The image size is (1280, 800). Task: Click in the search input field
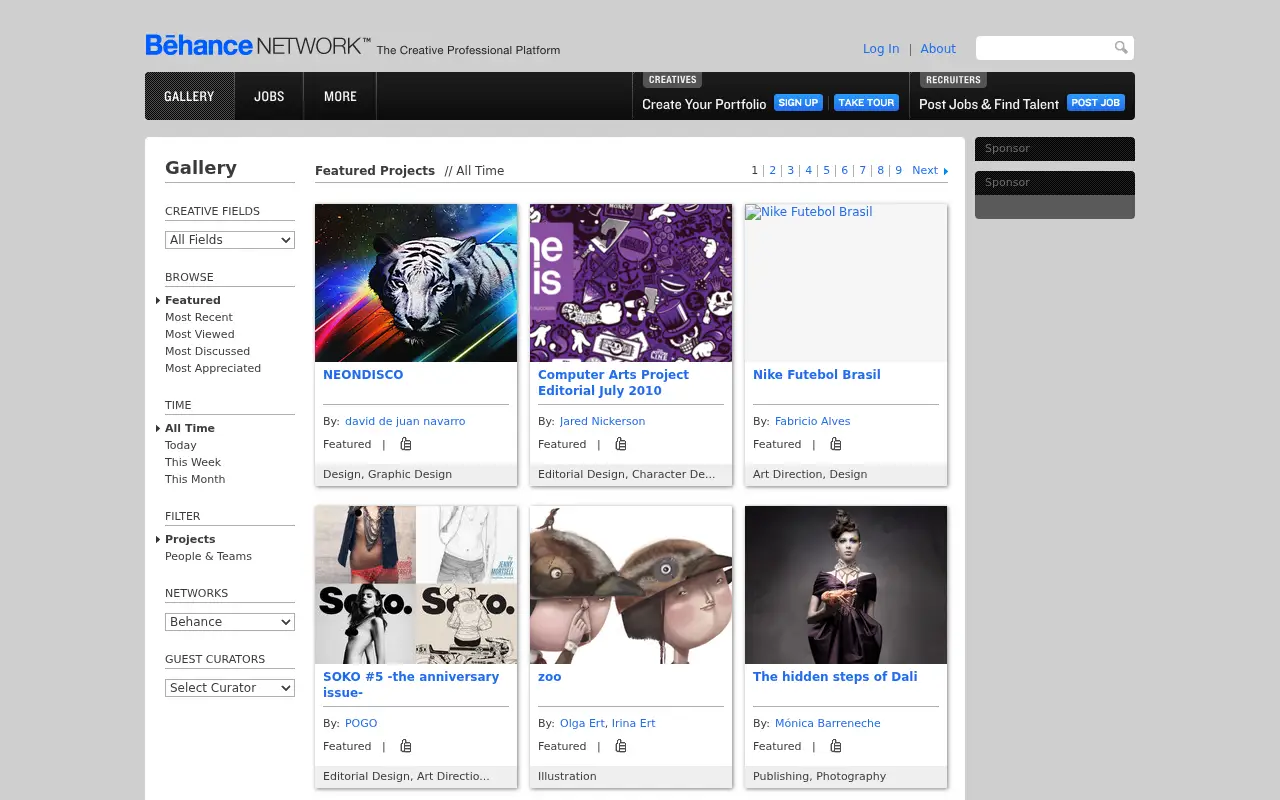[x=1045, y=48]
